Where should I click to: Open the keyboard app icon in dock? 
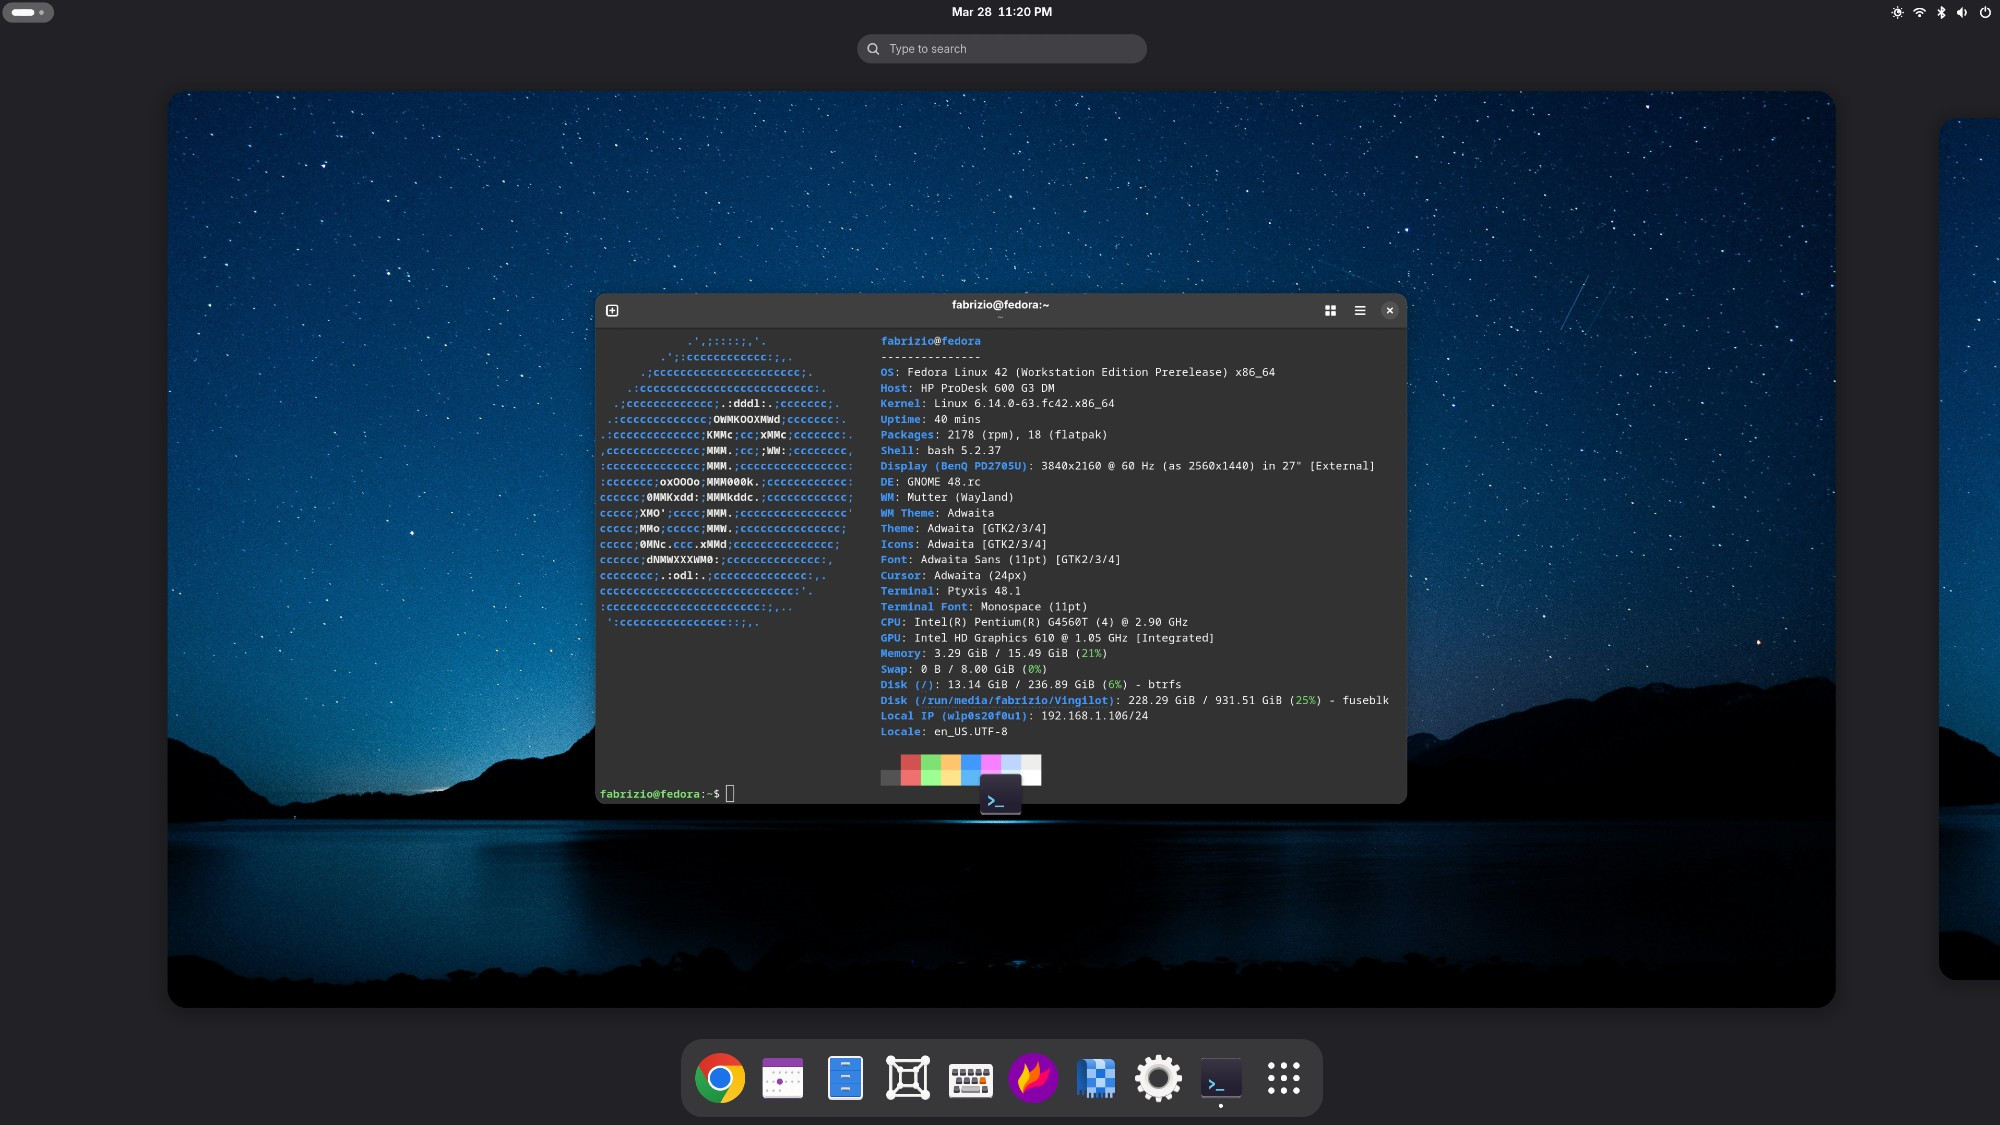point(970,1080)
